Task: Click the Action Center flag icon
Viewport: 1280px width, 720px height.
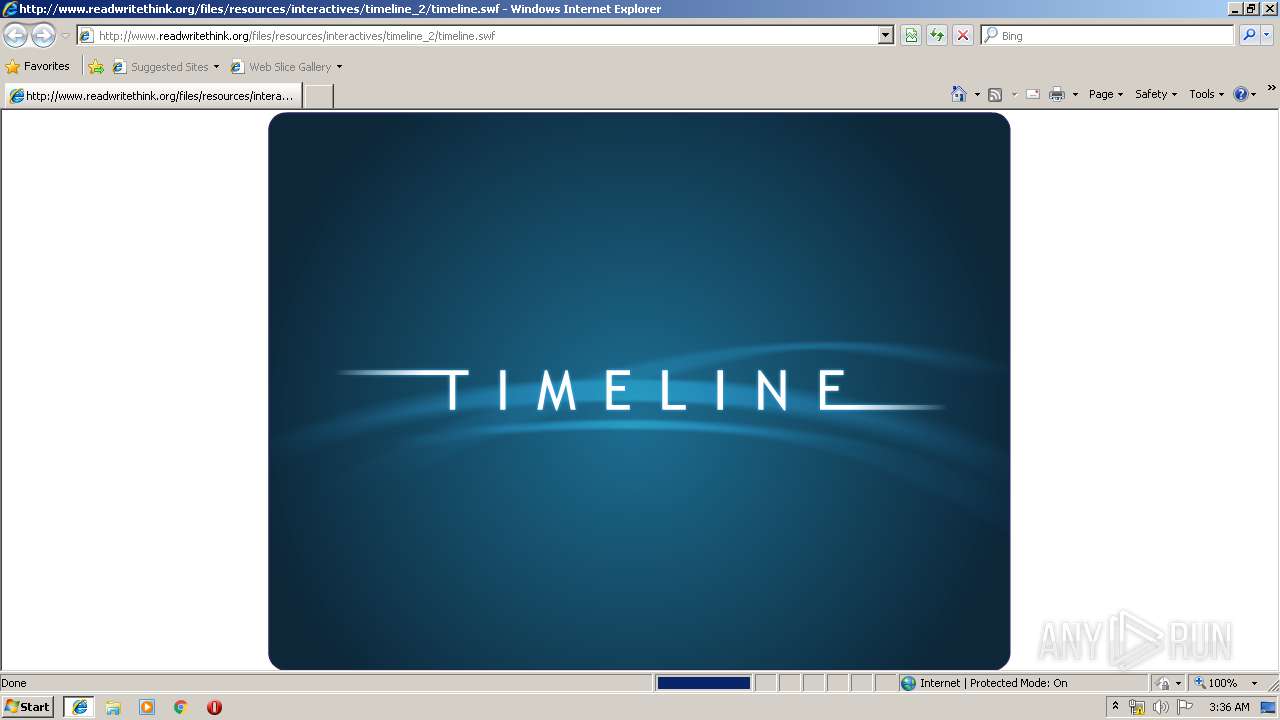Action: coord(1185,707)
